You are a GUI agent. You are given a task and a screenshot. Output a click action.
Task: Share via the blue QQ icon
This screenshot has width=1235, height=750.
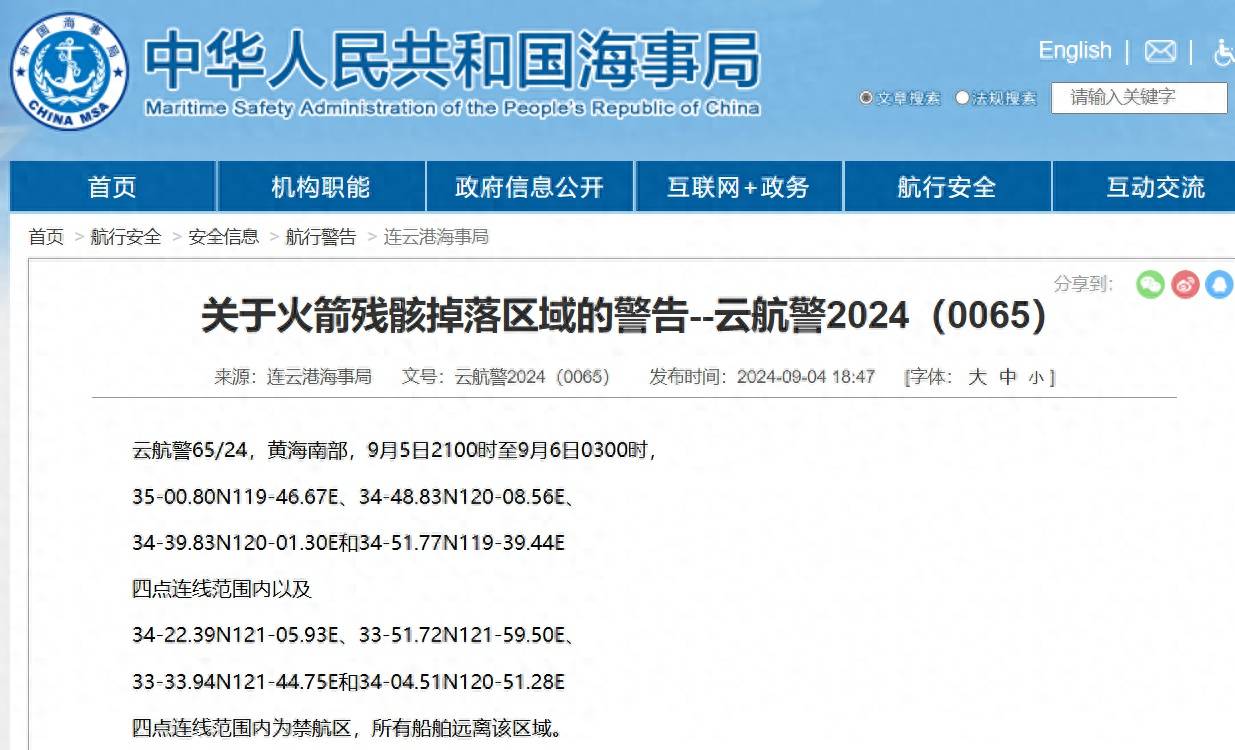(1219, 285)
